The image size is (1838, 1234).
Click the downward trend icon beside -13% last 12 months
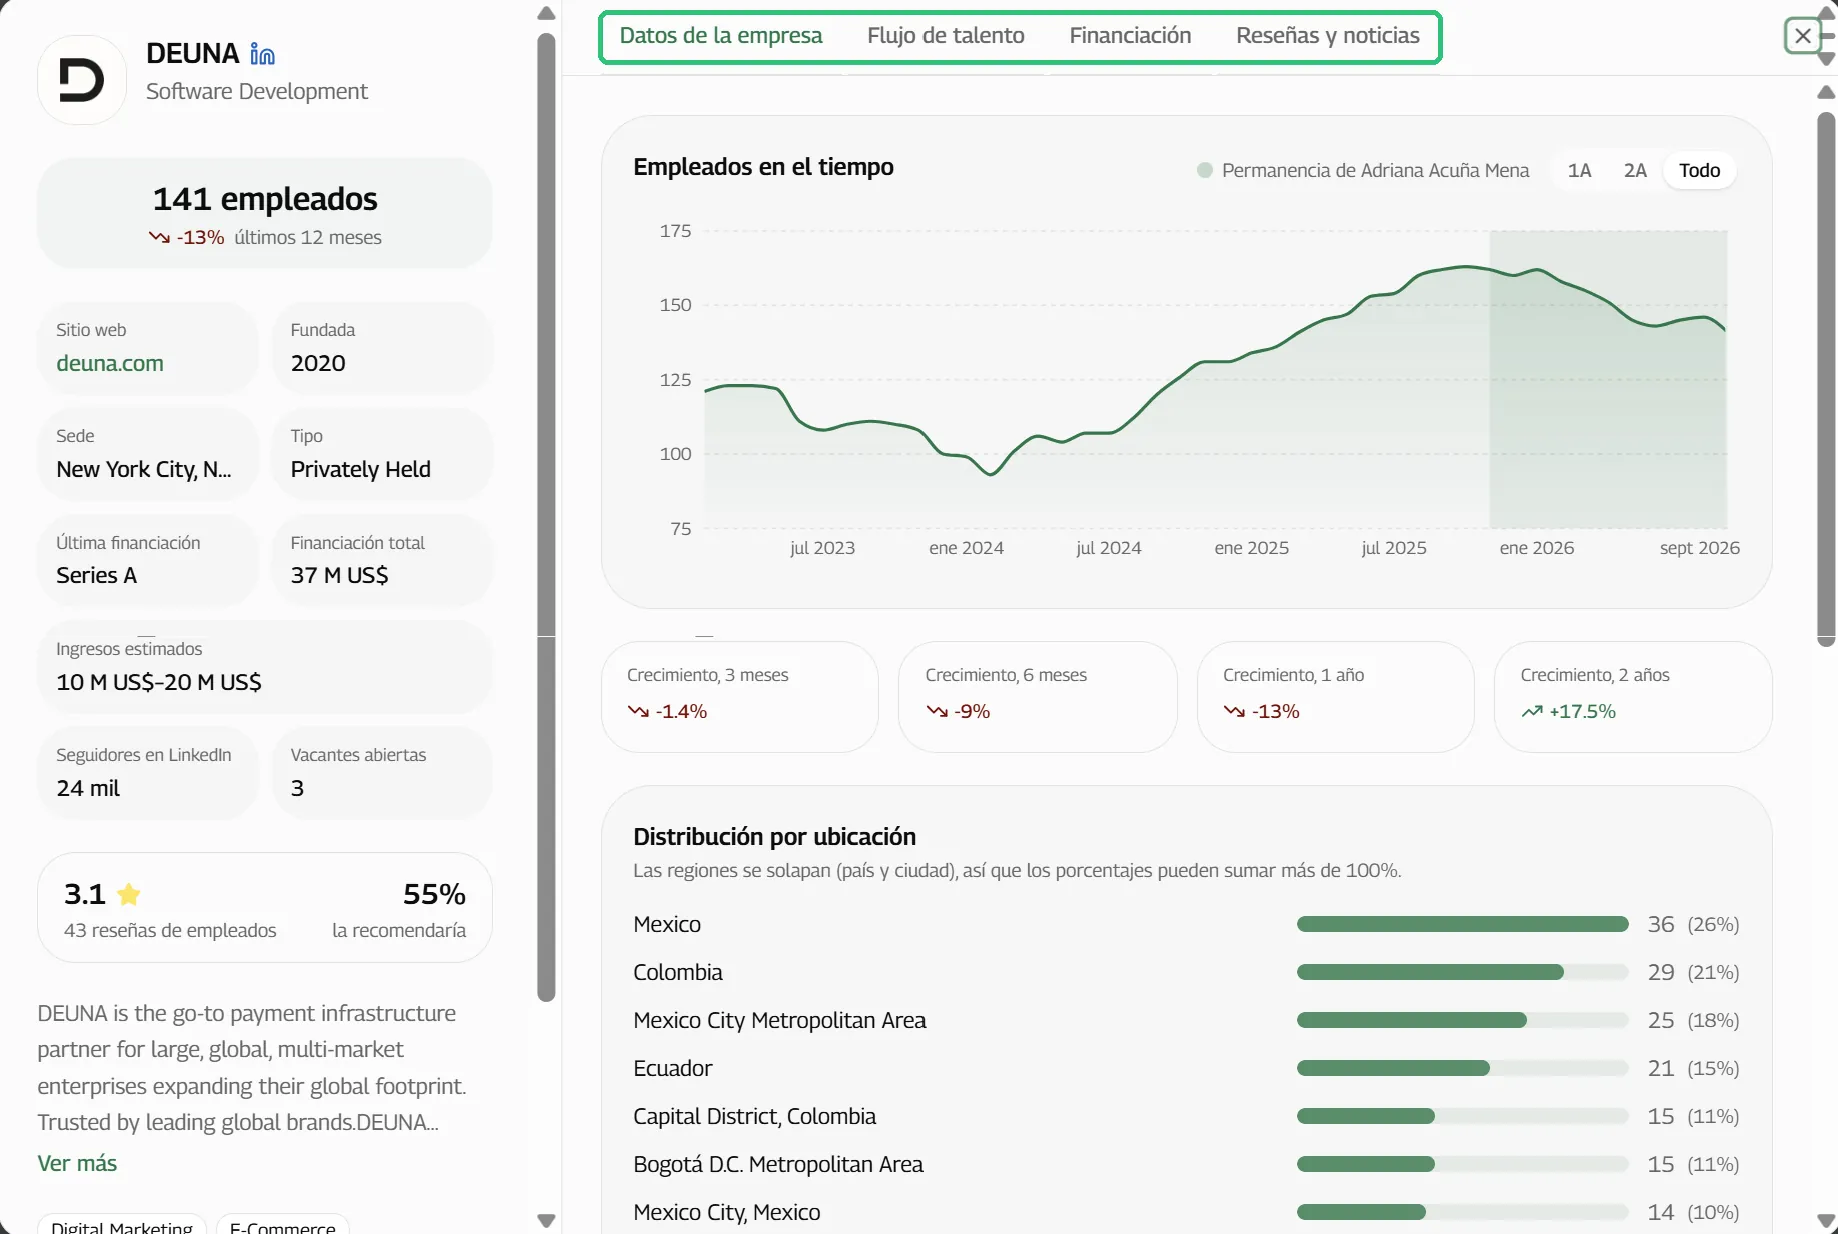click(x=159, y=237)
